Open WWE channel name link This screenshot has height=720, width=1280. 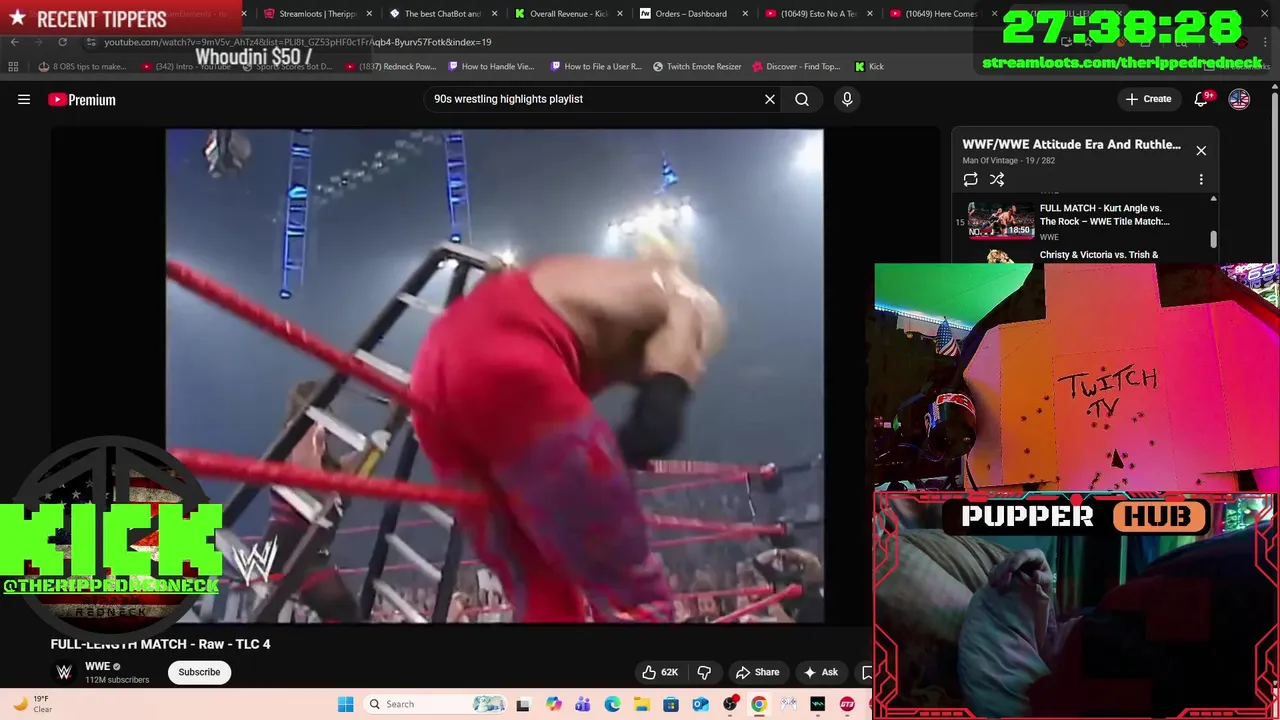pos(97,666)
